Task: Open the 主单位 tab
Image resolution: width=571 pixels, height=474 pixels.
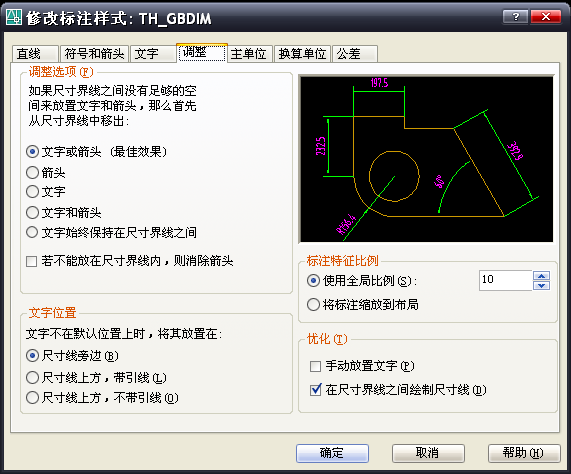Action: [x=250, y=54]
